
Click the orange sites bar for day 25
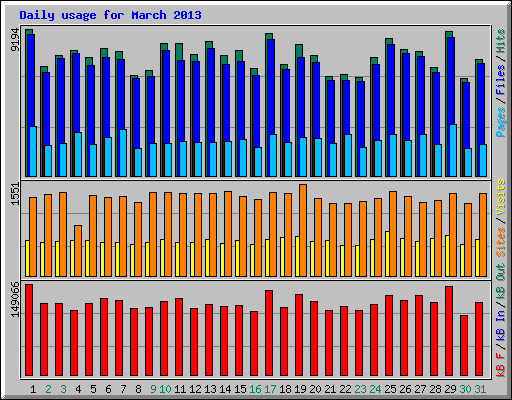tap(393, 234)
